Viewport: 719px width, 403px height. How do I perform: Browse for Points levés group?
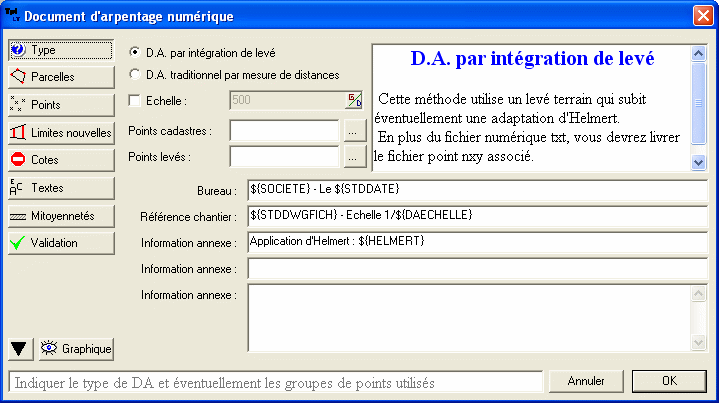pyautogui.click(x=352, y=156)
